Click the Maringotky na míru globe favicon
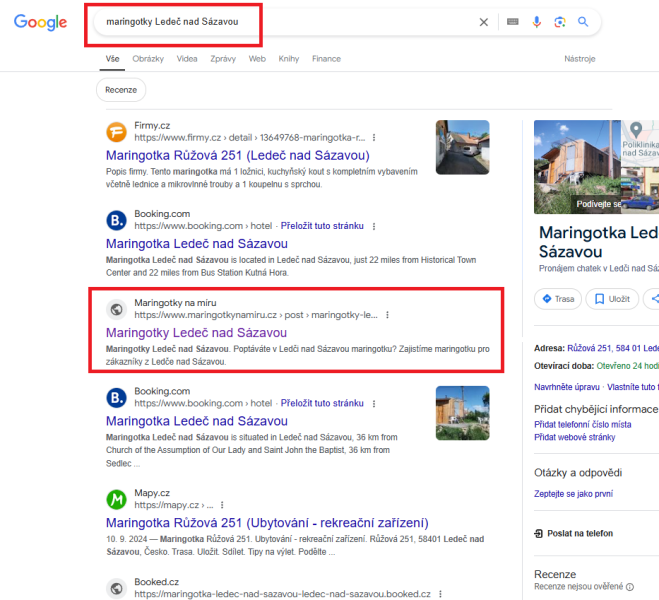659x600 pixels. point(116,309)
